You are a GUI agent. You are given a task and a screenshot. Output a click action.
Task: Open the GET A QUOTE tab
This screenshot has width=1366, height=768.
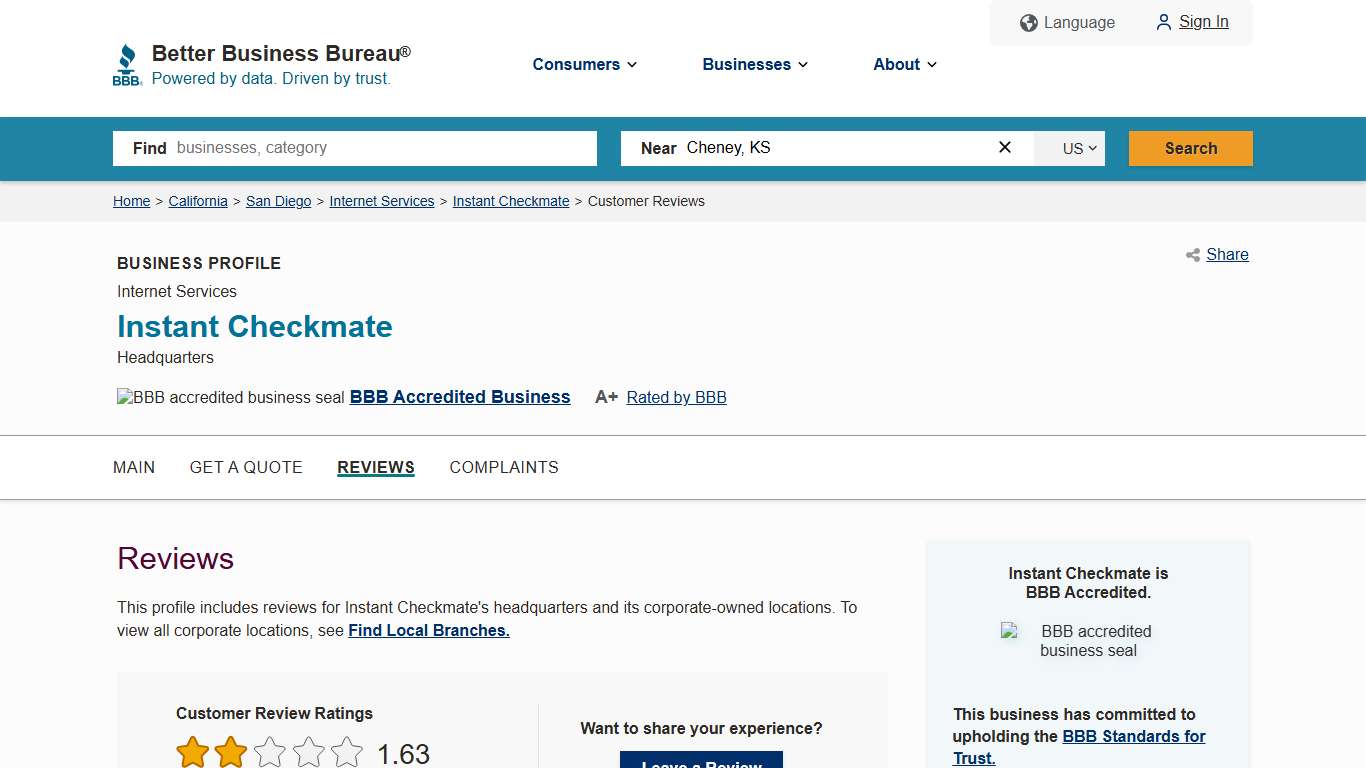point(246,467)
